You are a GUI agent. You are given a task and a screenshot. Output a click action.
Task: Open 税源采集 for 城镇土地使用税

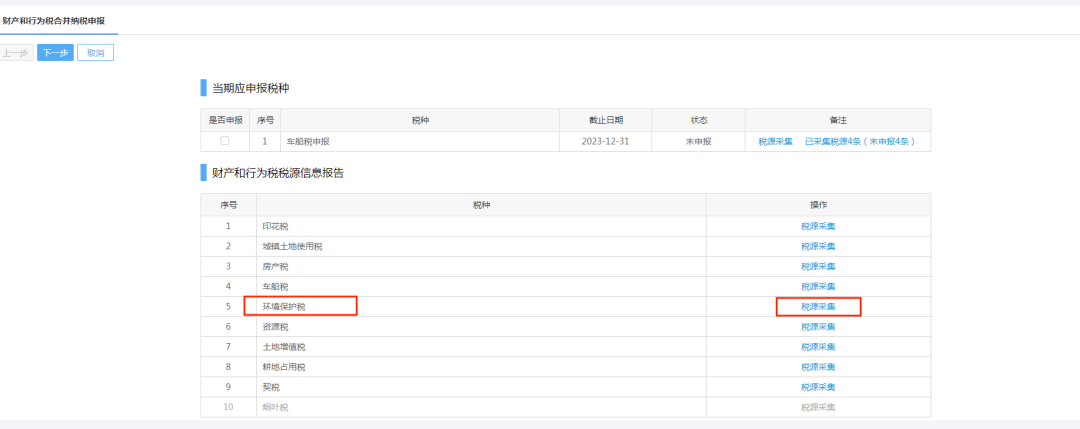point(818,246)
